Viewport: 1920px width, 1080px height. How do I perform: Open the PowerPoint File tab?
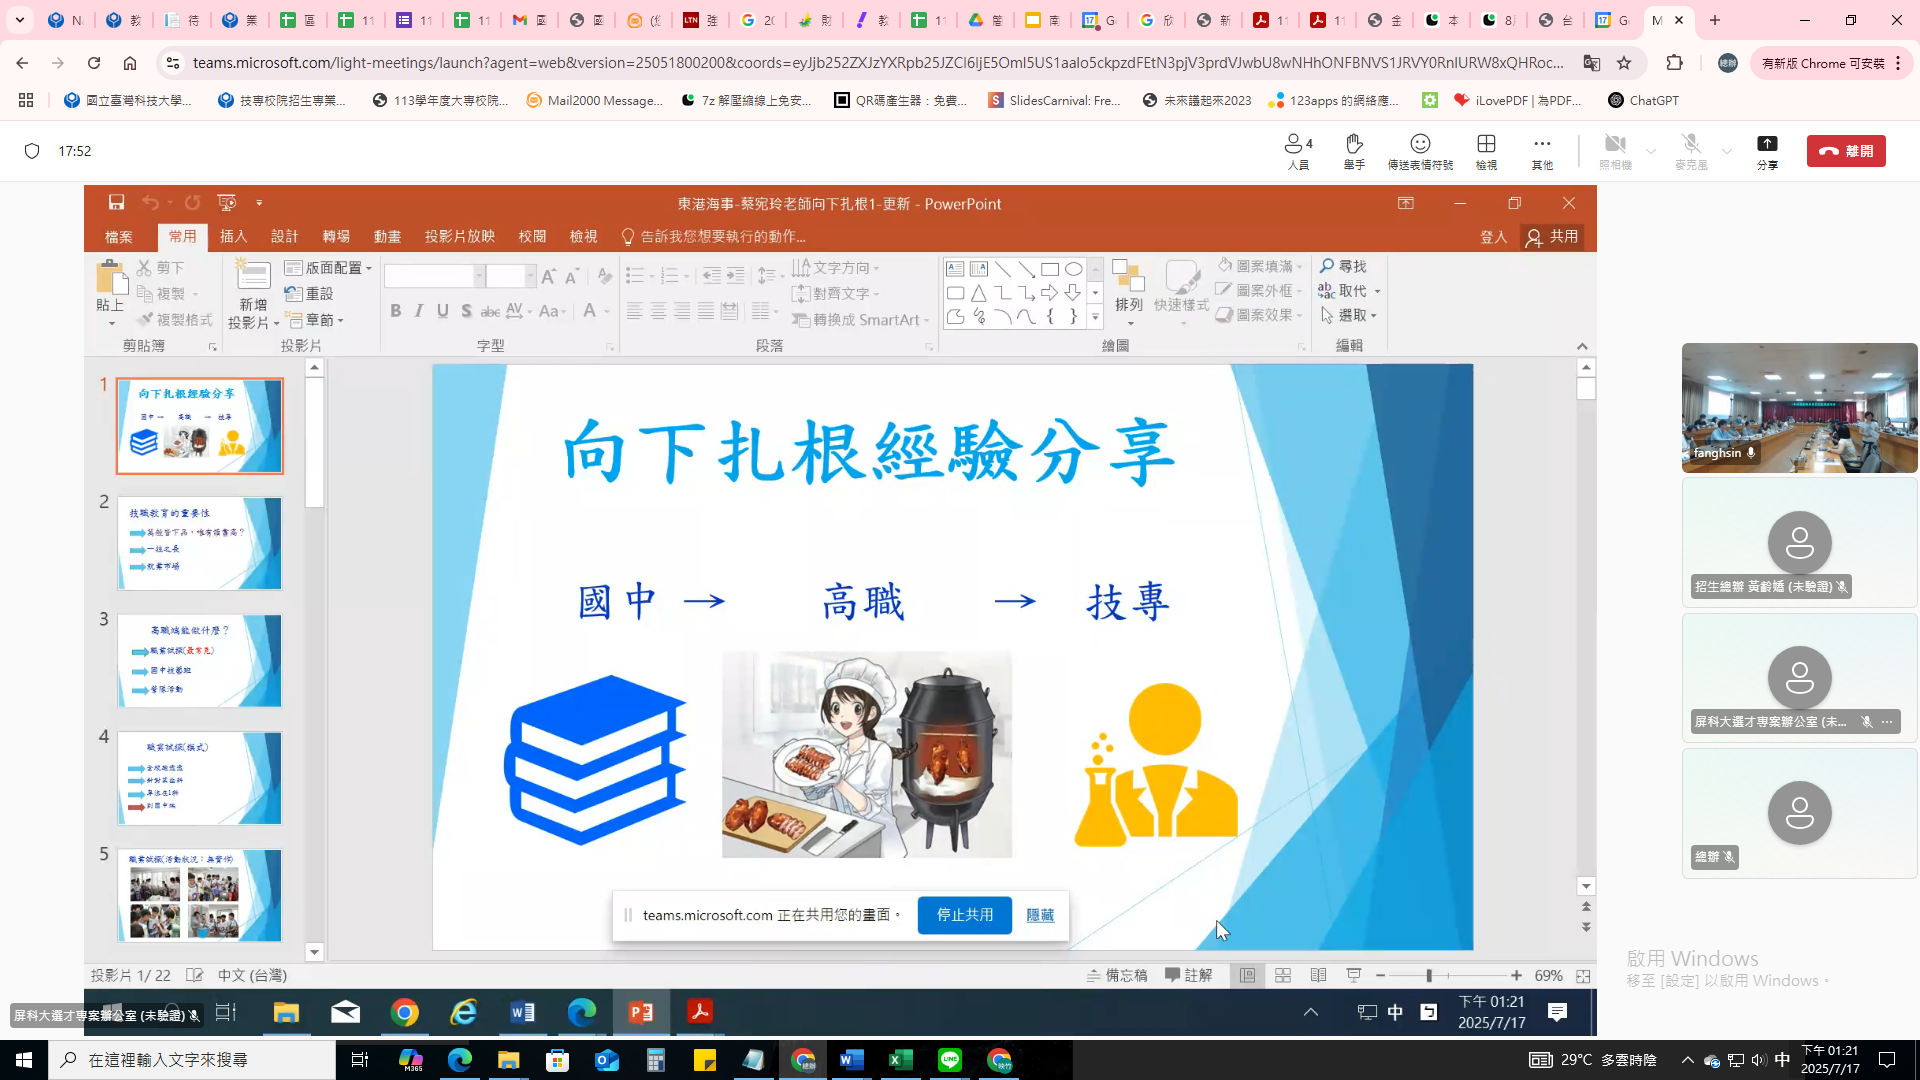(x=118, y=237)
